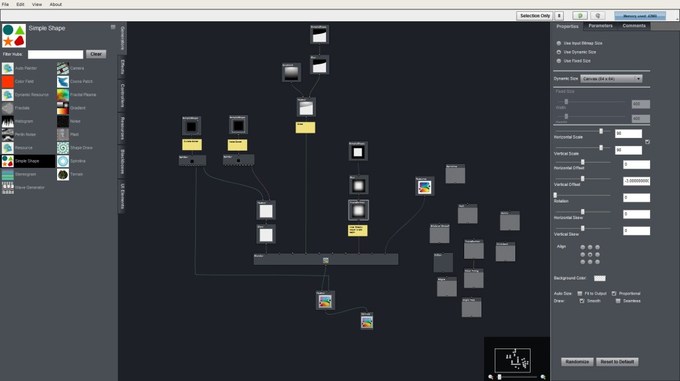
Task: Open the Parameters tab
Action: point(600,26)
